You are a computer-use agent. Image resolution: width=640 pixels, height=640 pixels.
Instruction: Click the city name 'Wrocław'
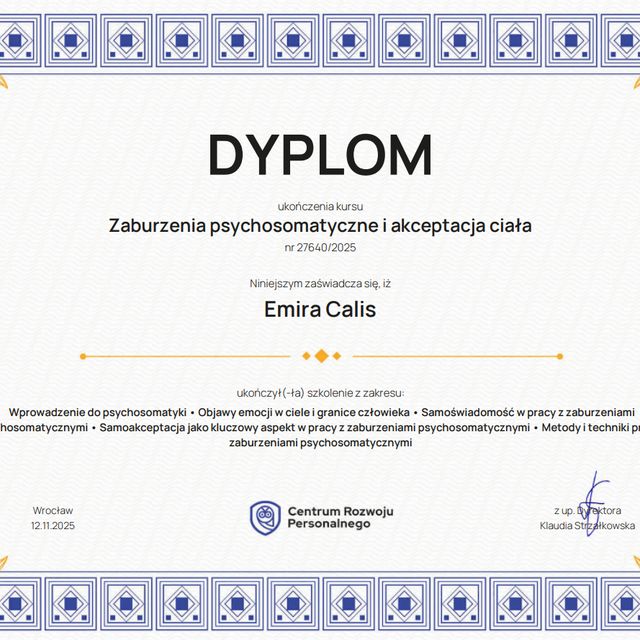pyautogui.click(x=53, y=511)
